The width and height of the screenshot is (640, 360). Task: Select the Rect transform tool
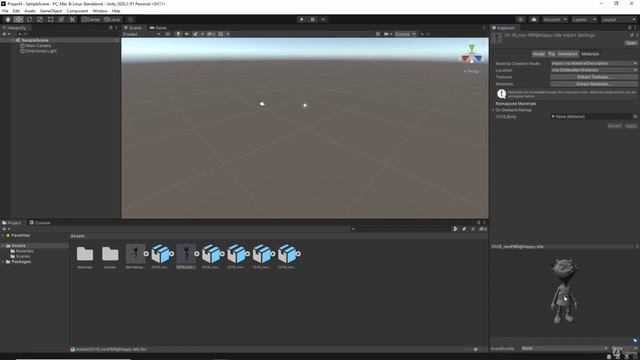point(51,20)
